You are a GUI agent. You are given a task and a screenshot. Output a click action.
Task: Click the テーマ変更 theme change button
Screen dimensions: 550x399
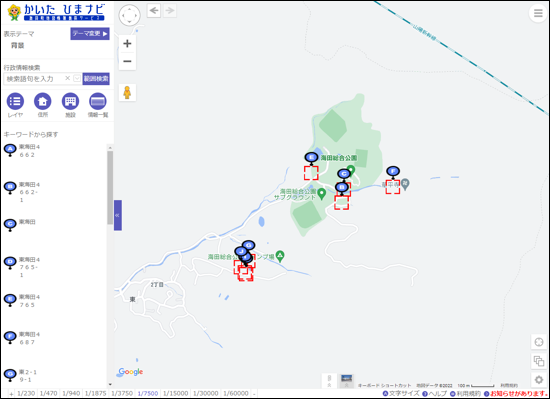click(x=90, y=34)
